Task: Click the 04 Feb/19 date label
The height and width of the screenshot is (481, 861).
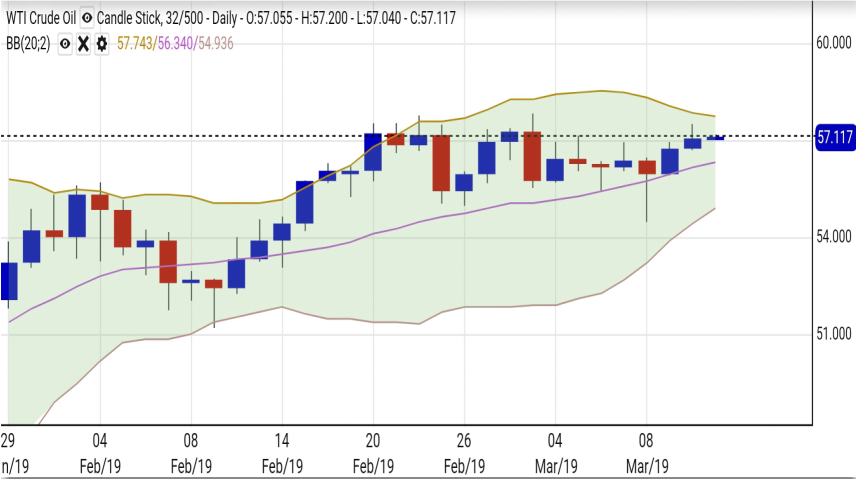Action: [100, 453]
